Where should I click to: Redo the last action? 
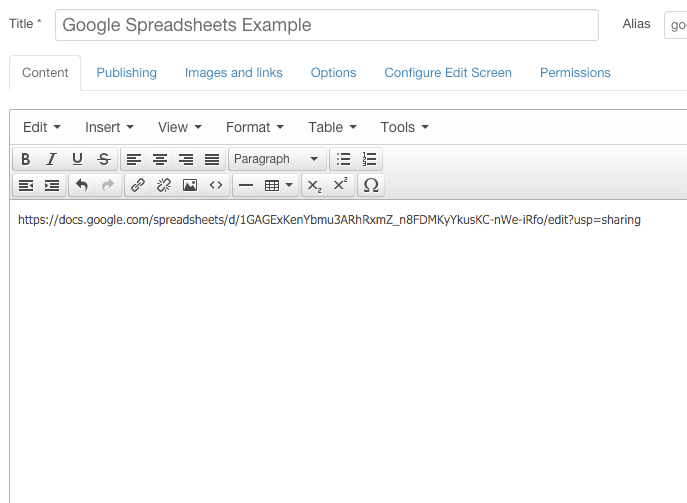click(x=108, y=185)
